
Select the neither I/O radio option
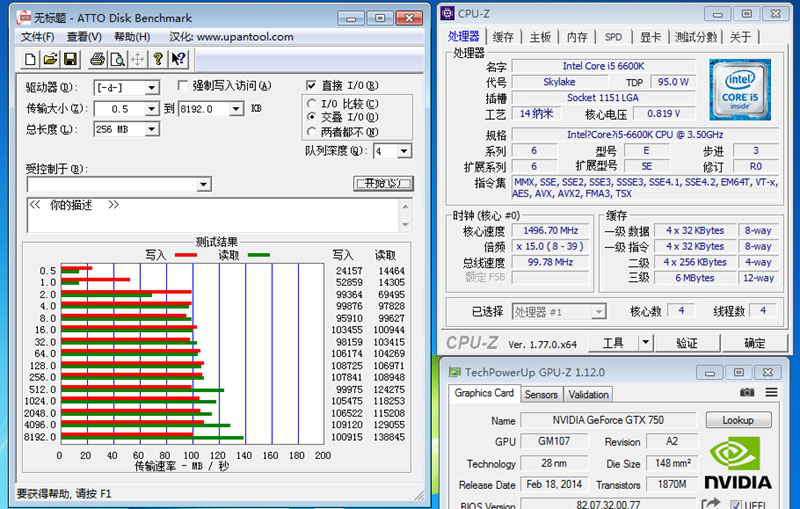(311, 132)
